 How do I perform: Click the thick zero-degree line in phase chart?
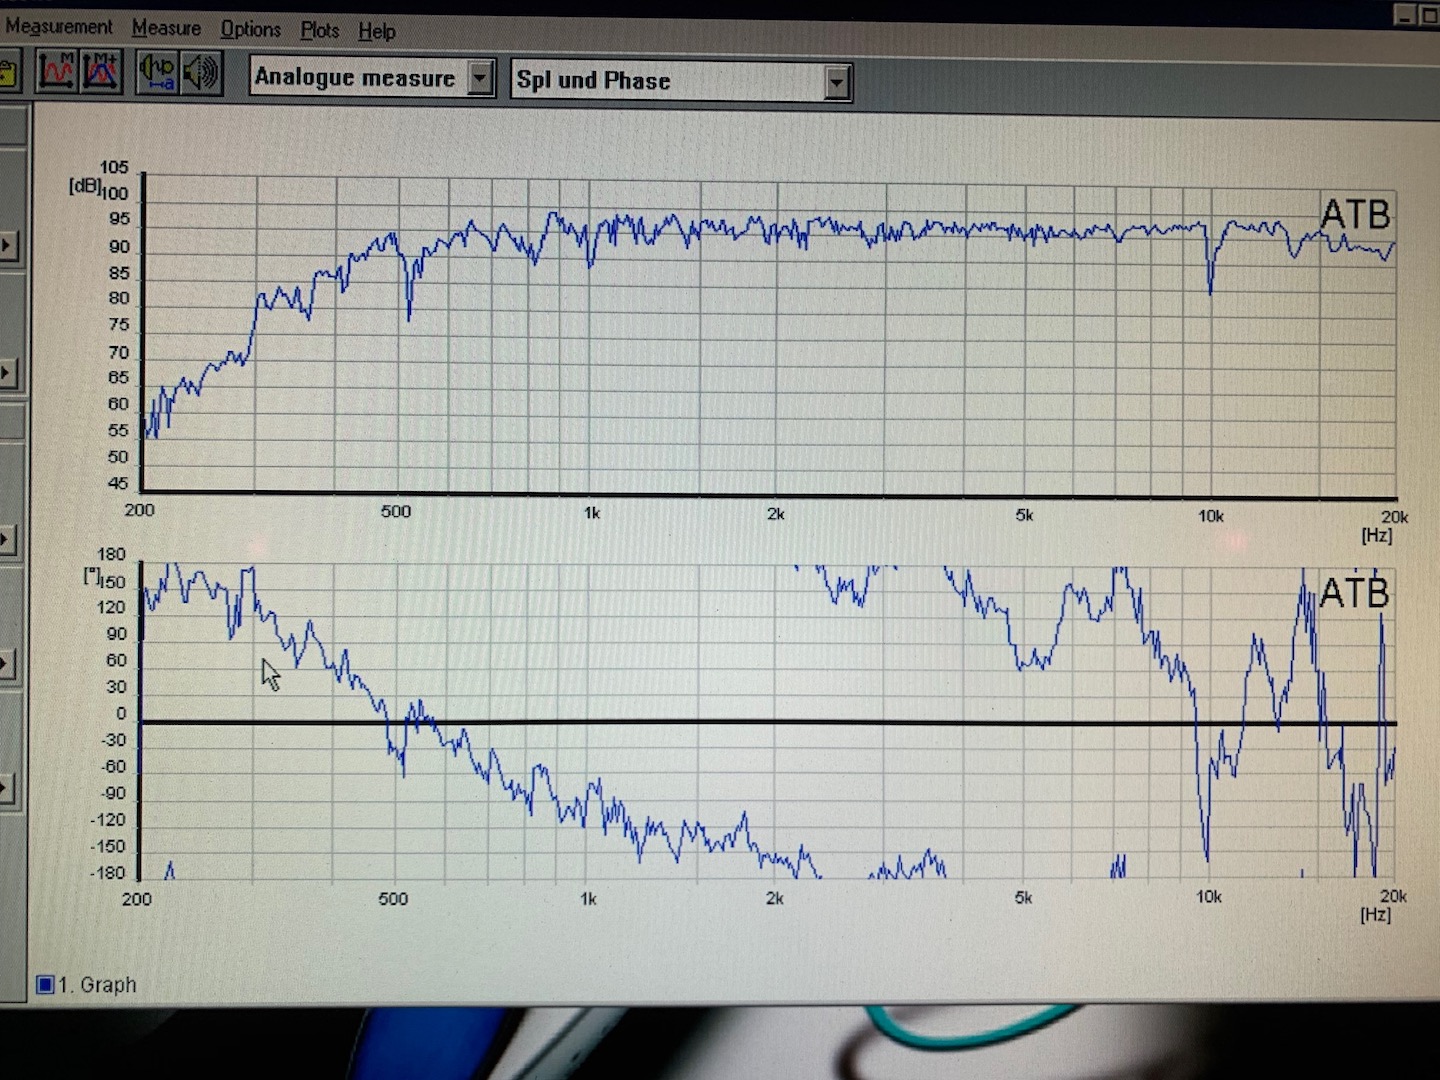[x=768, y=722]
